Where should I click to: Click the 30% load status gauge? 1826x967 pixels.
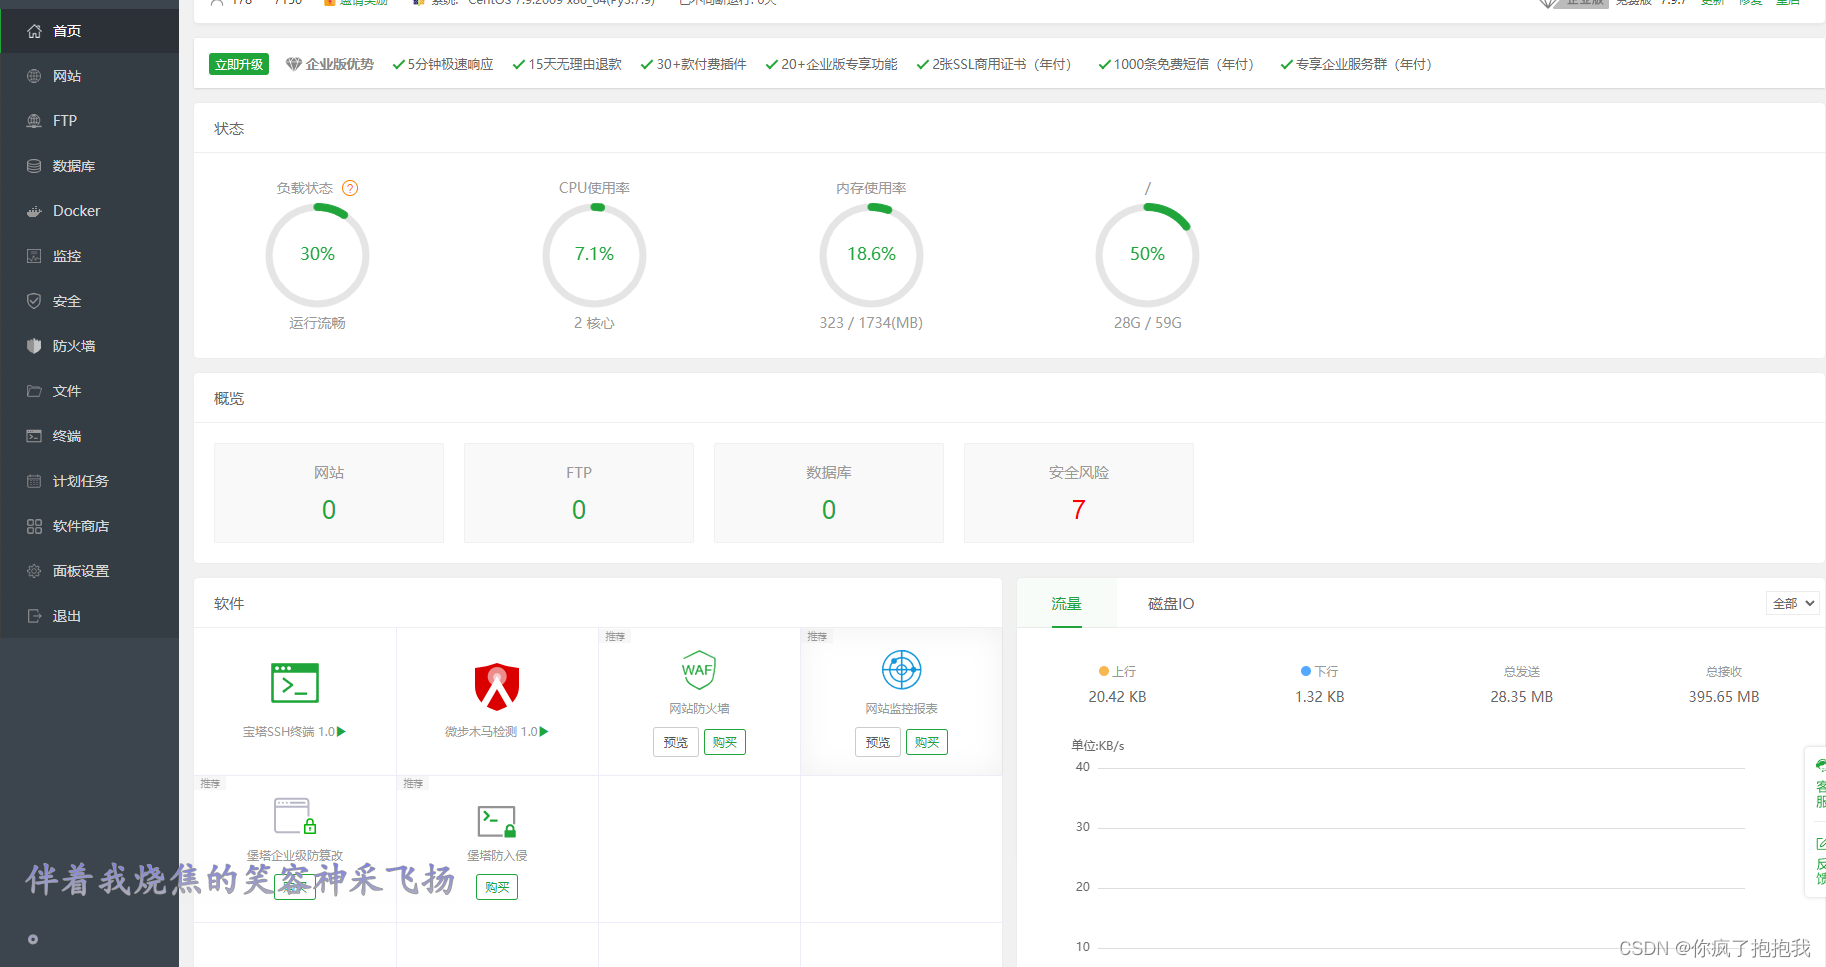(317, 255)
